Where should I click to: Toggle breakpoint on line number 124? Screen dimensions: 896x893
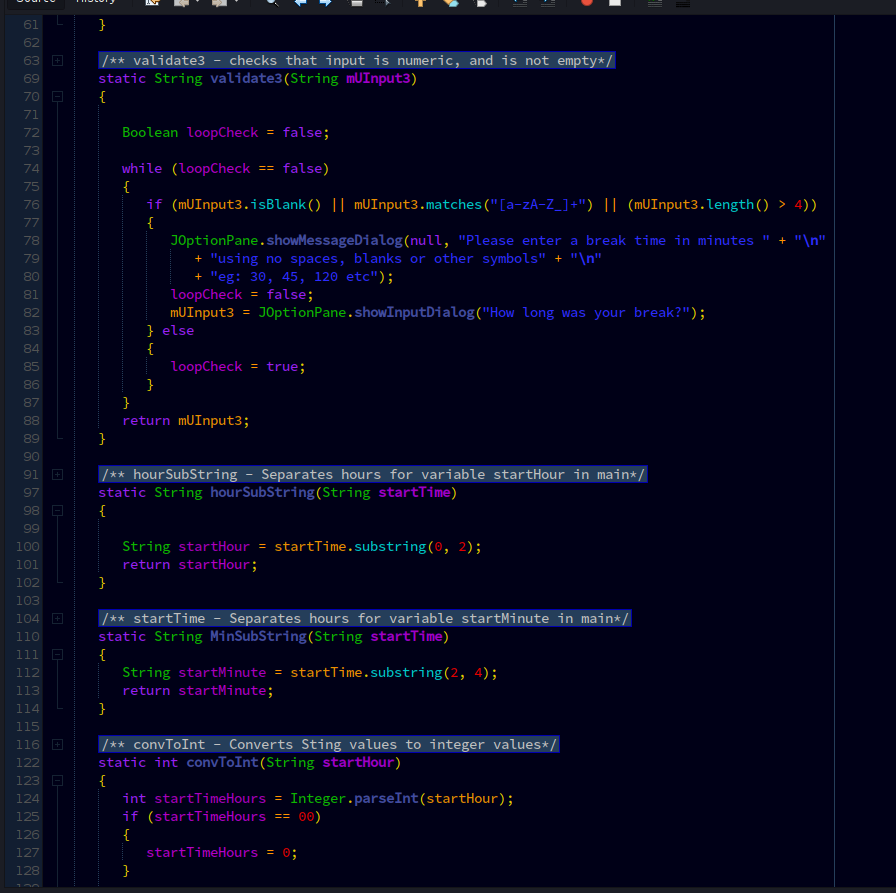(x=28, y=799)
